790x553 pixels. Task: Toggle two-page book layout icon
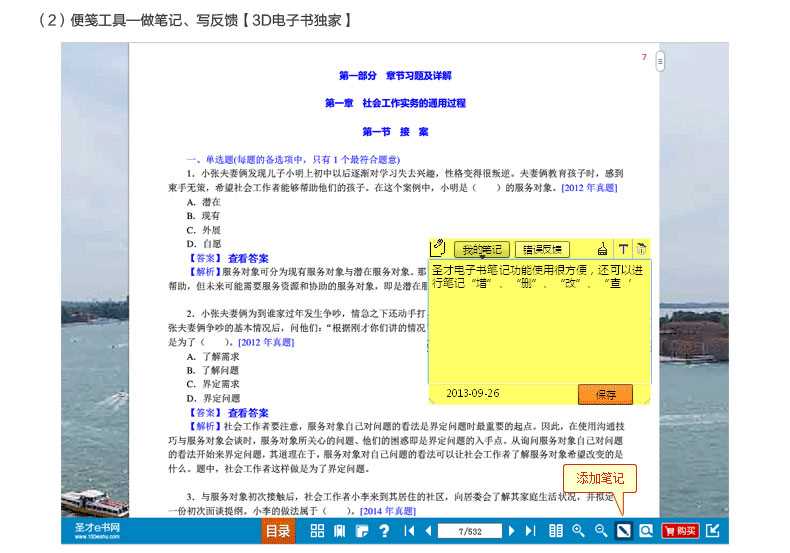coord(556,531)
